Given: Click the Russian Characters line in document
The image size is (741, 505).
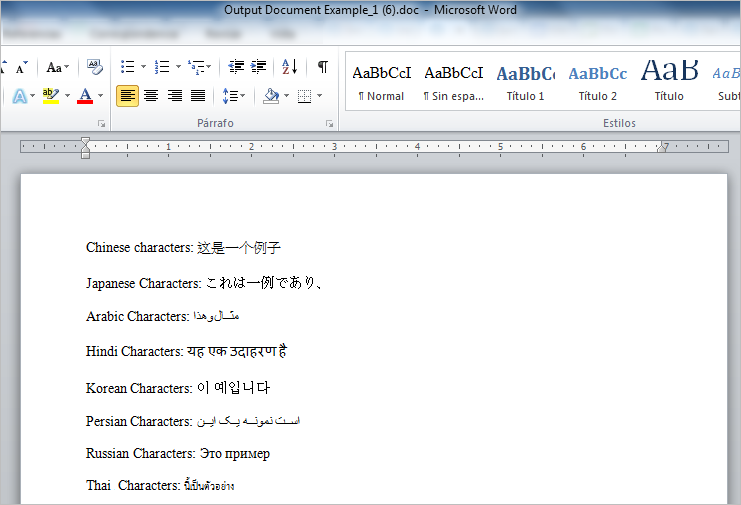Looking at the screenshot, I should (x=178, y=454).
